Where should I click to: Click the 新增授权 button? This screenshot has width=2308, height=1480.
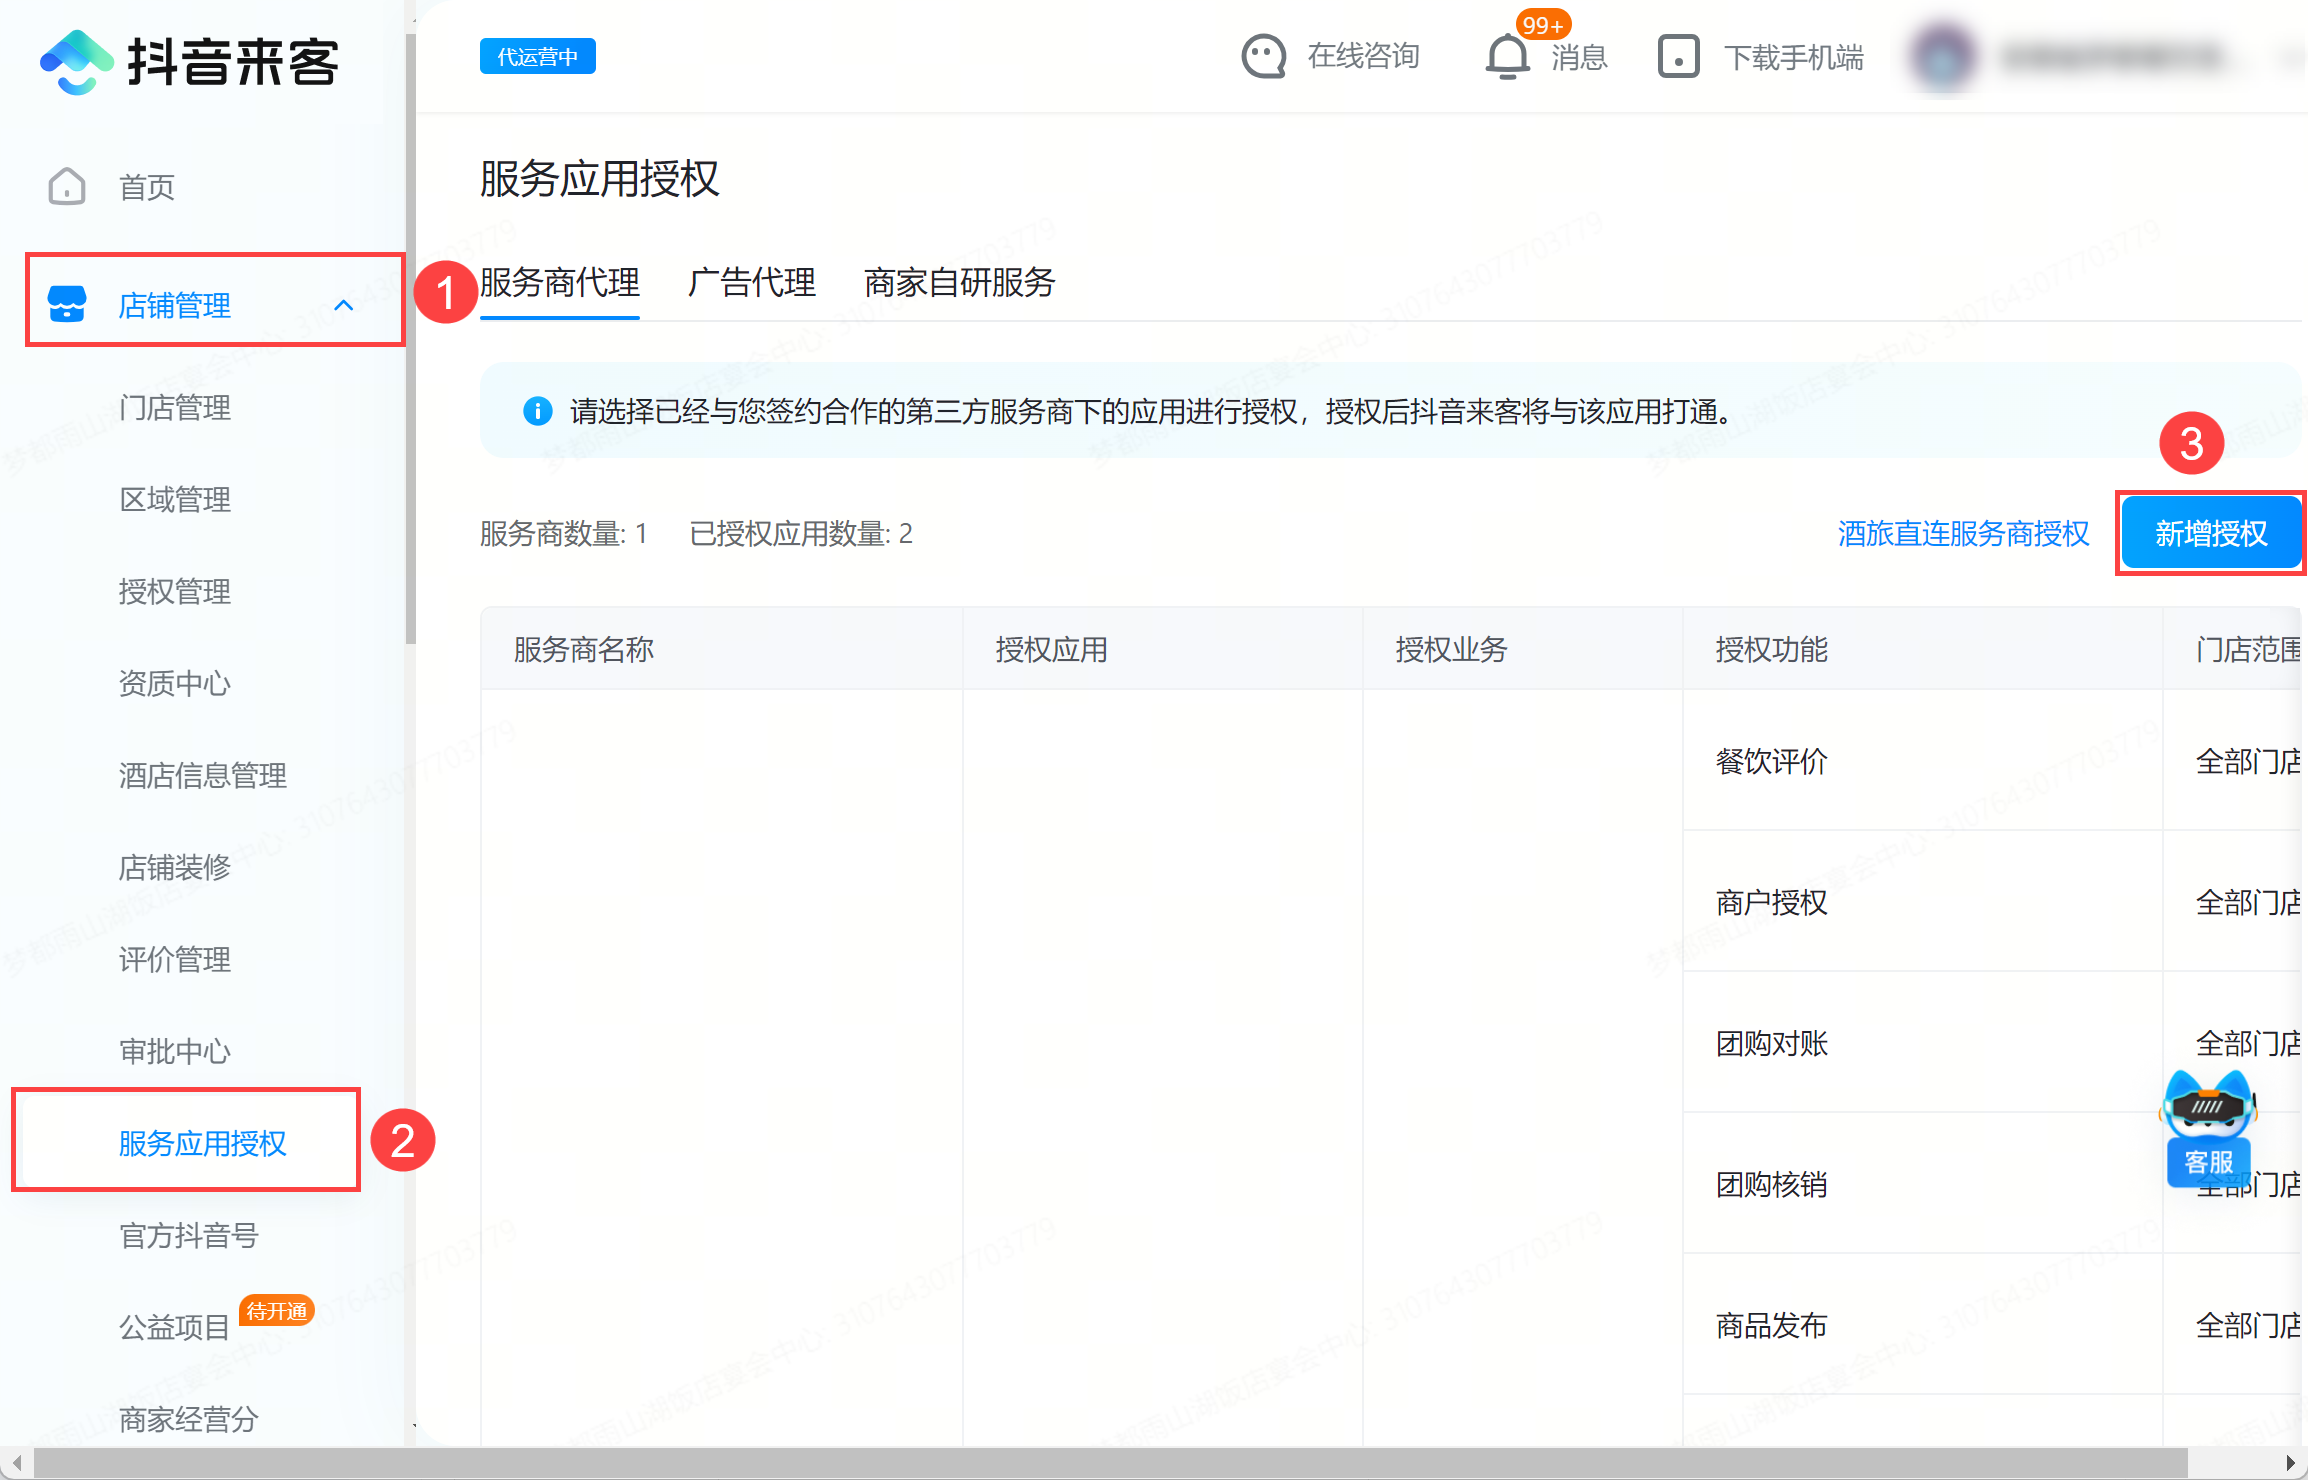2210,533
